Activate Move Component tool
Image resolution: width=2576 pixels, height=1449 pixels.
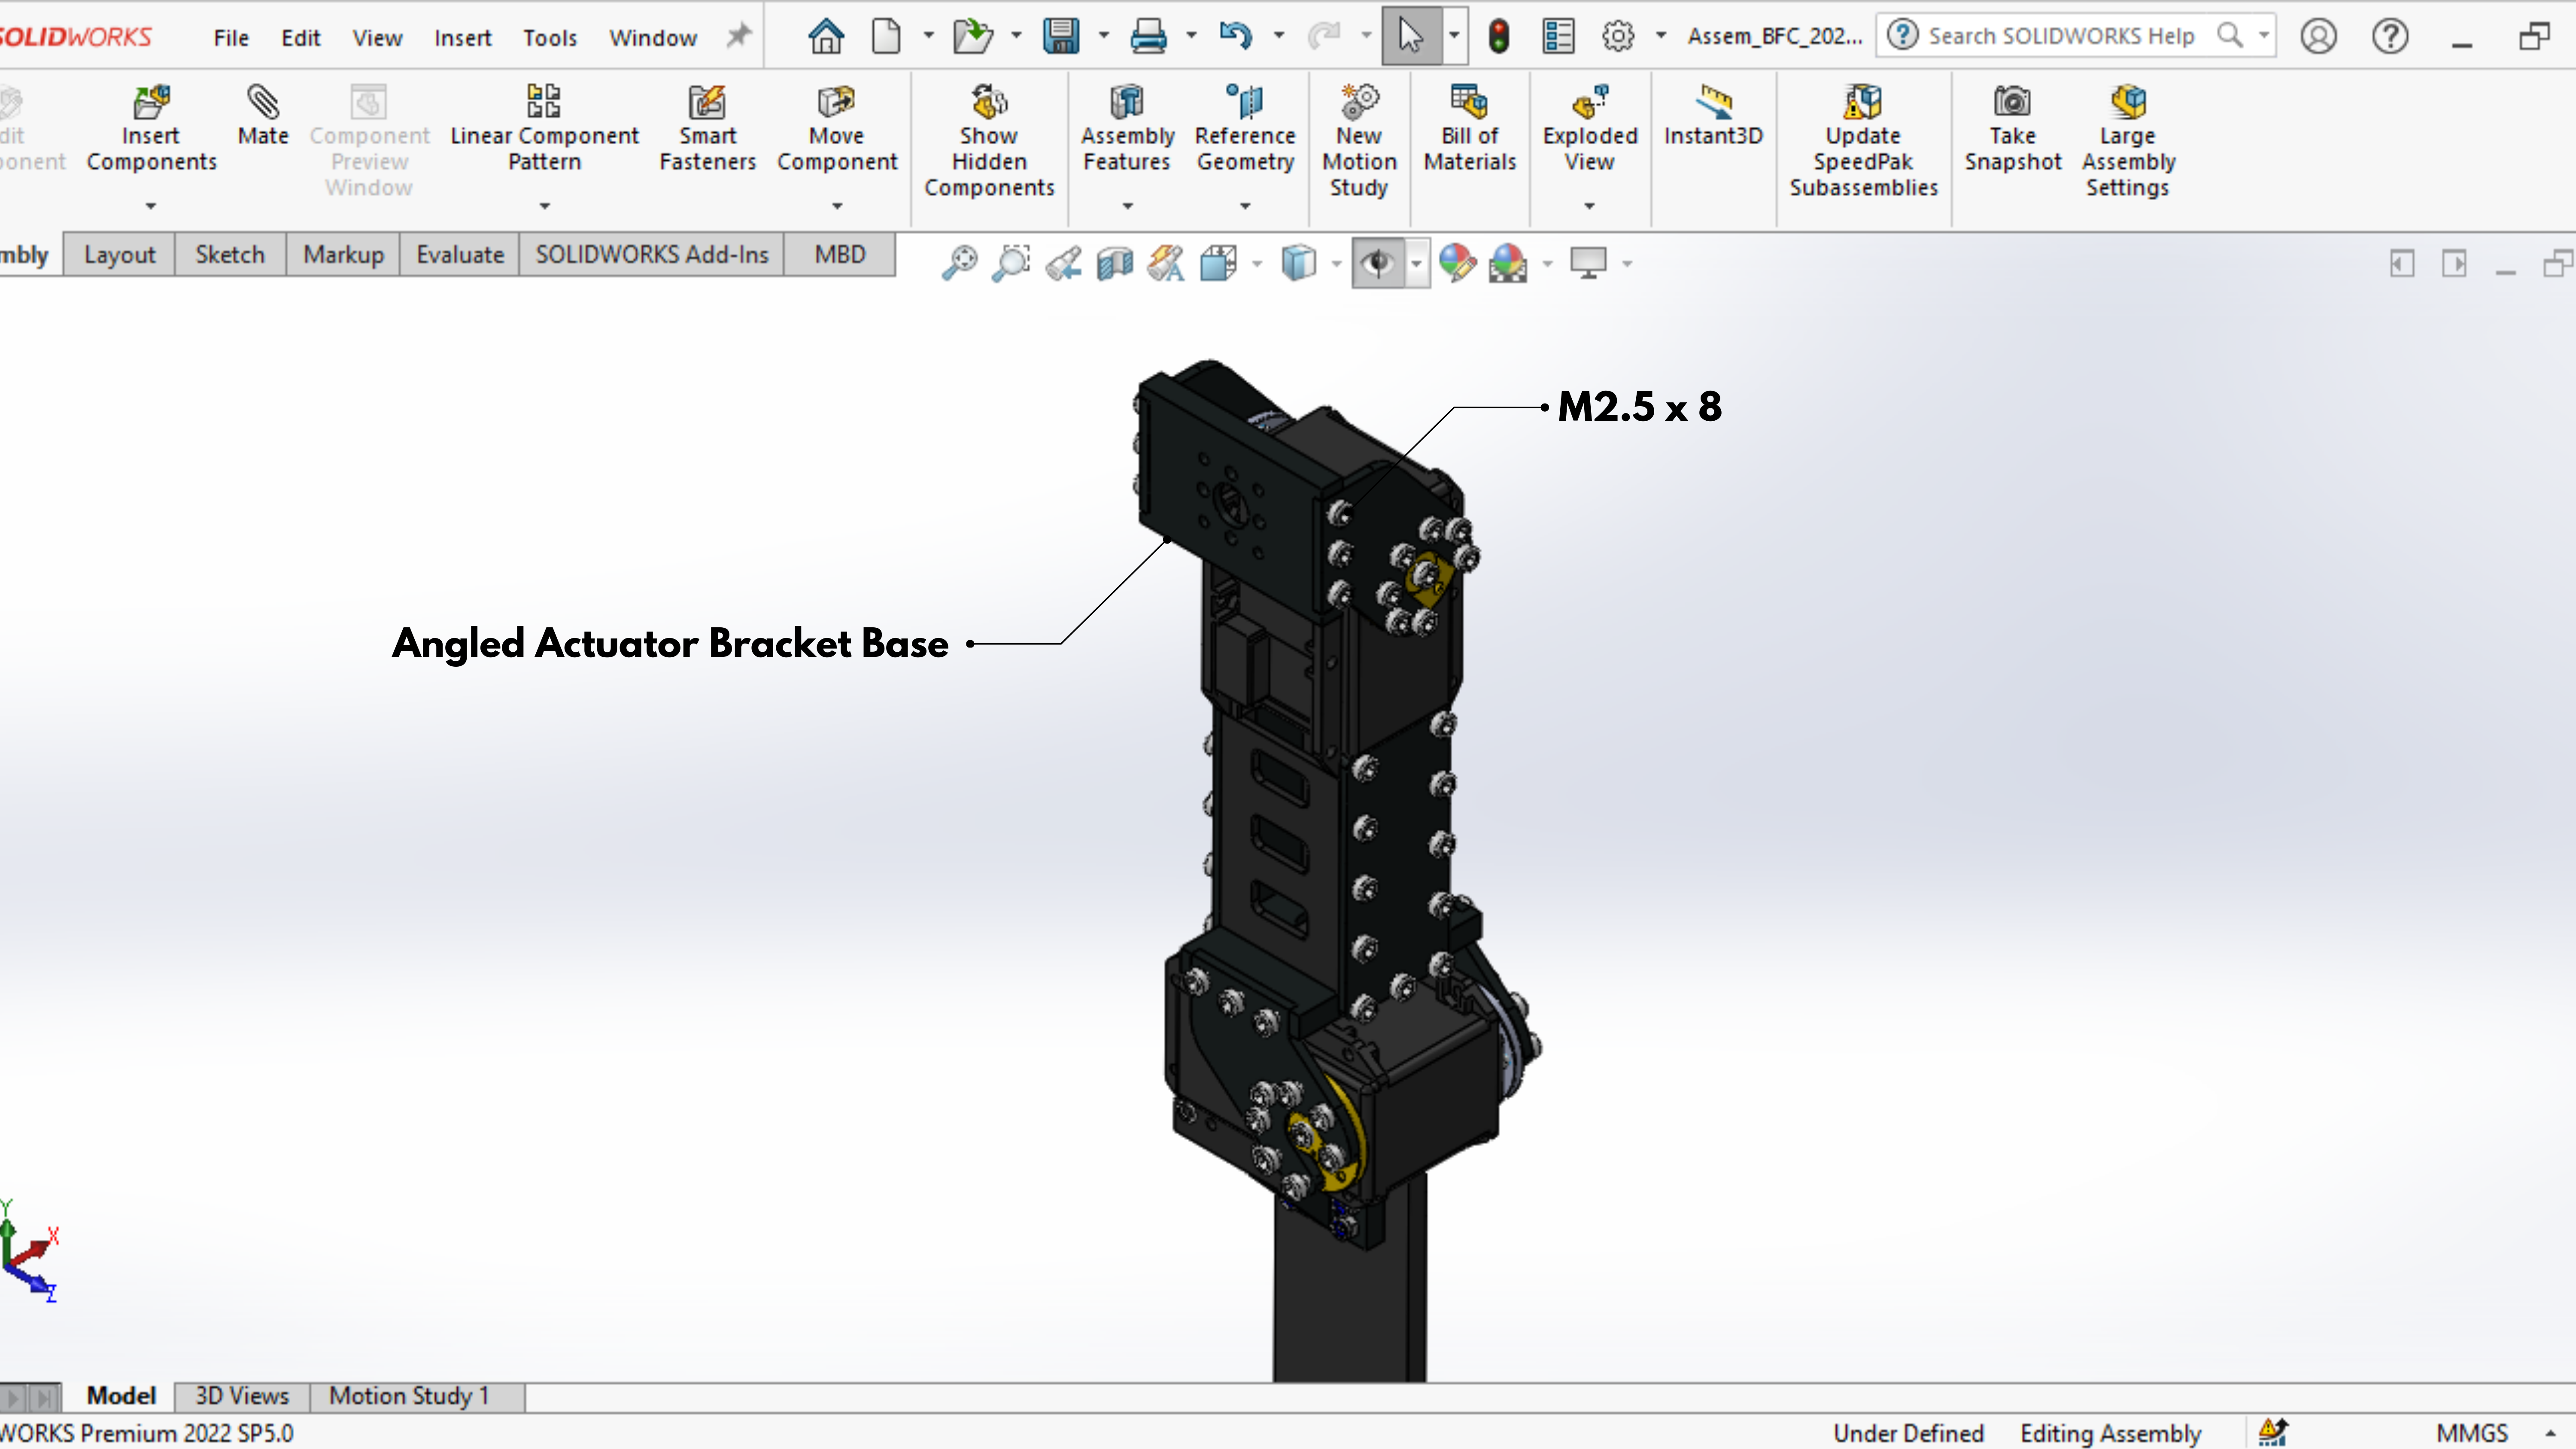click(837, 128)
